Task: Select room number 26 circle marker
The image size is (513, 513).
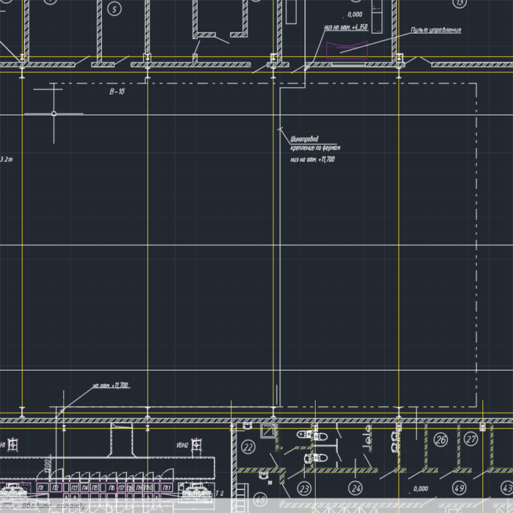Action: [x=441, y=440]
